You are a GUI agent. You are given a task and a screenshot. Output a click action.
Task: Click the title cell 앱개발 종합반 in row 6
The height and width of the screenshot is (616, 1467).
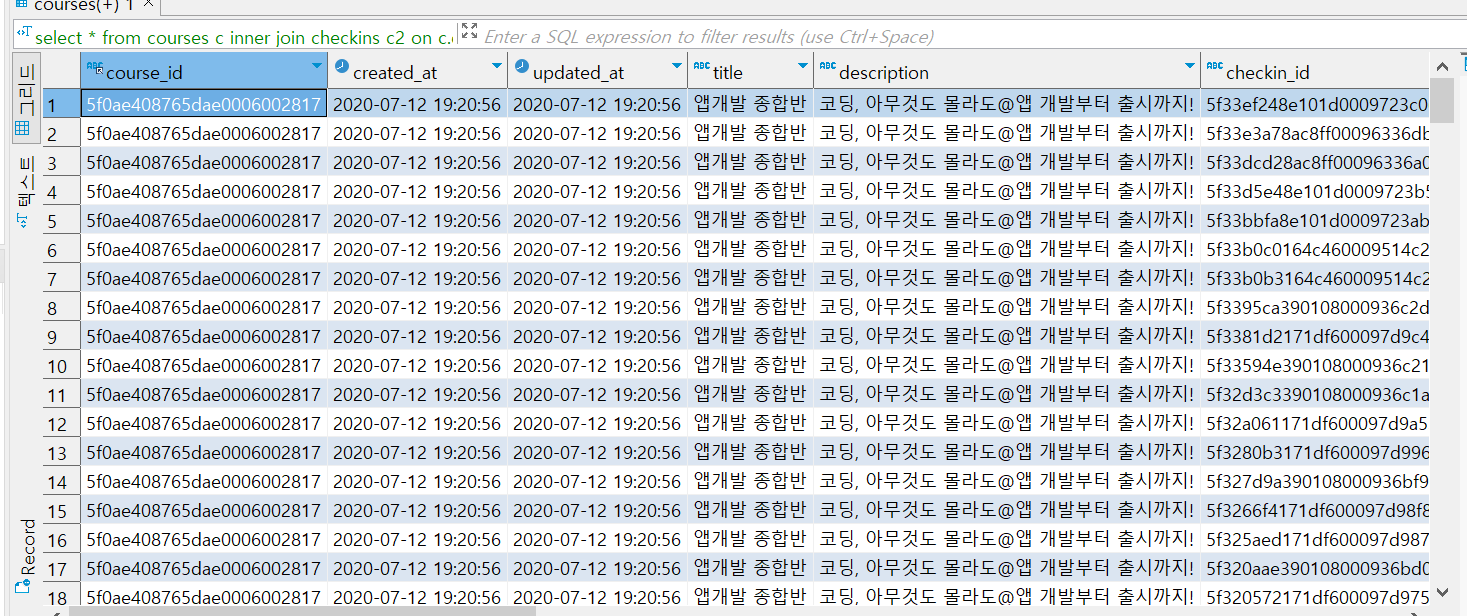tap(750, 249)
